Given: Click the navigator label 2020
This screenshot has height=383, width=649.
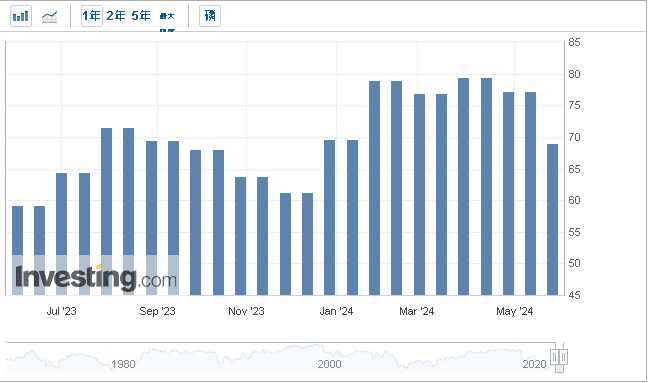Looking at the screenshot, I should click(534, 364).
